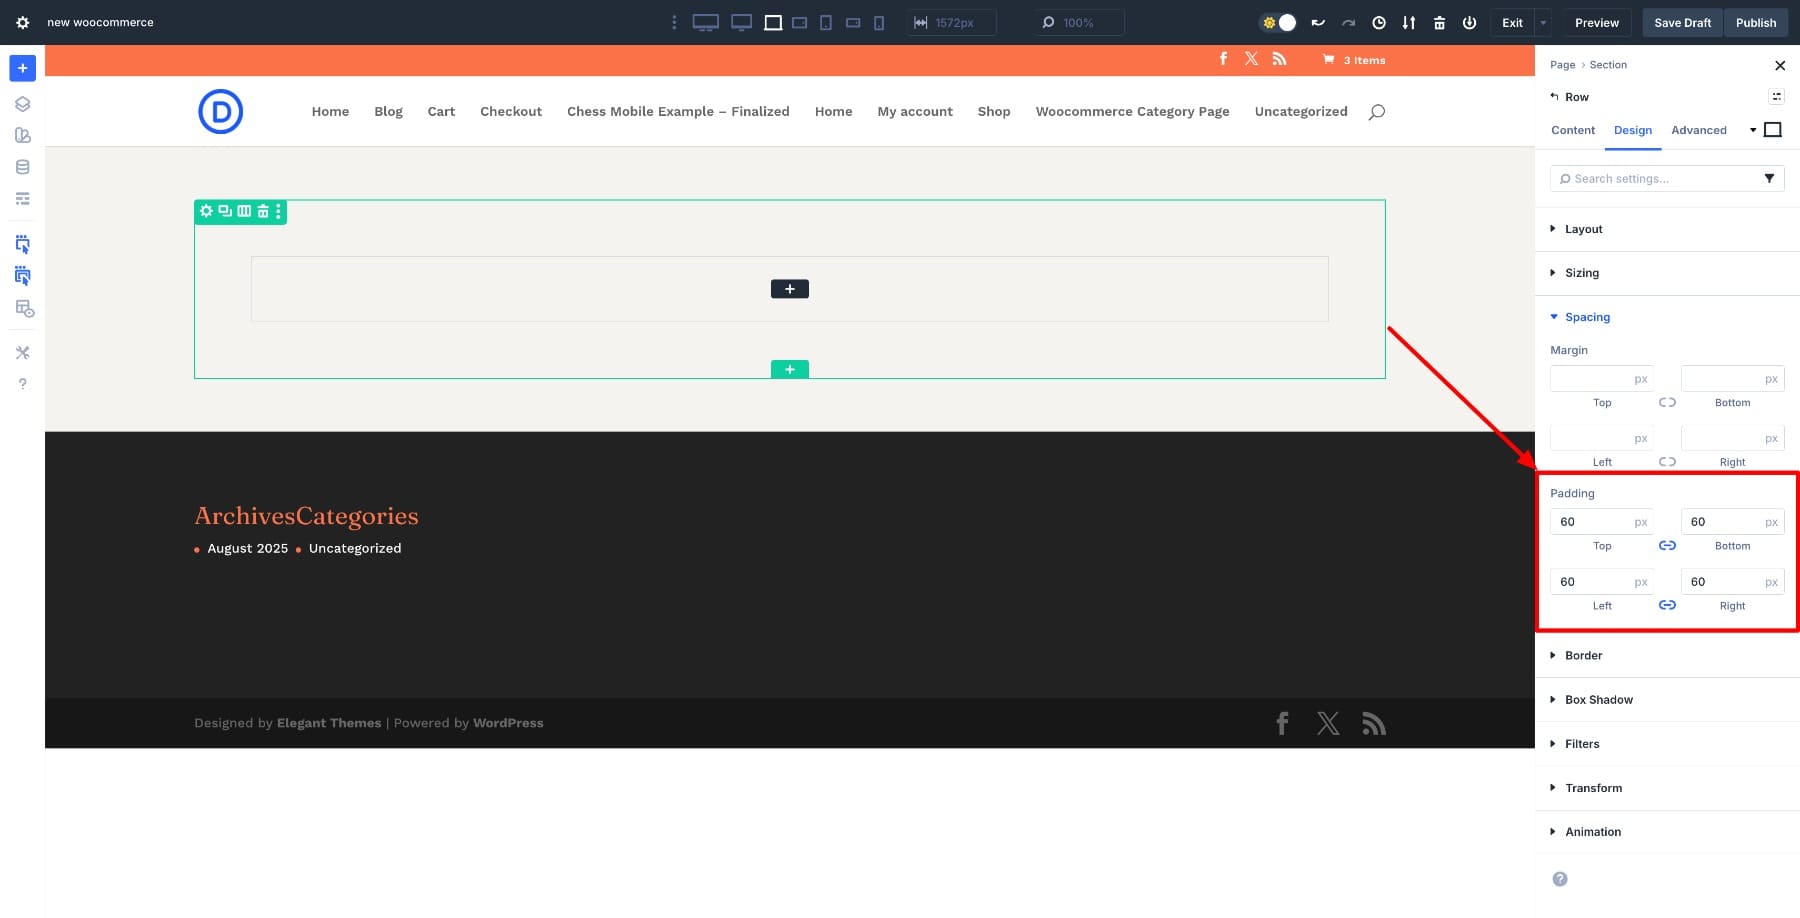Open row settings via the green gear icon
The width and height of the screenshot is (1800, 918).
click(206, 211)
